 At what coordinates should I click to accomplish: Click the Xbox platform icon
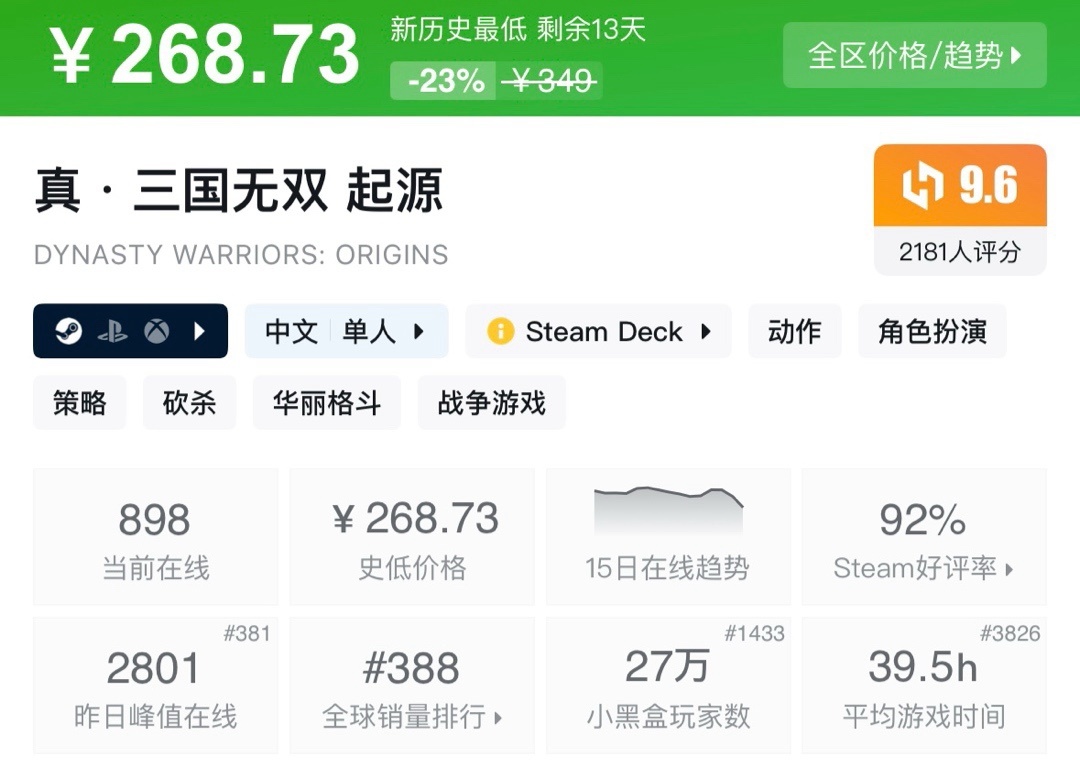click(x=156, y=331)
